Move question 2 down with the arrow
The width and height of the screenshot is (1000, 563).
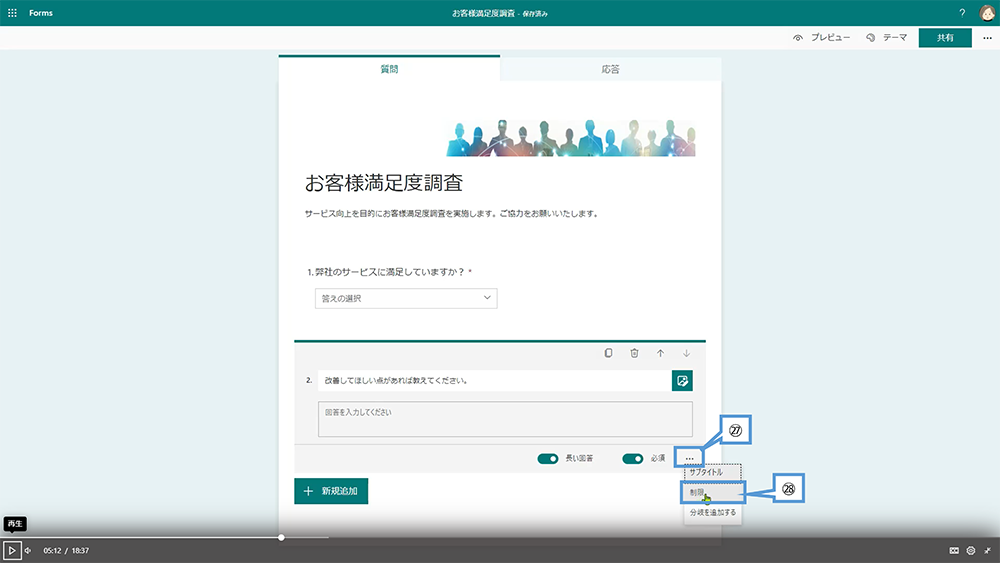tap(686, 353)
